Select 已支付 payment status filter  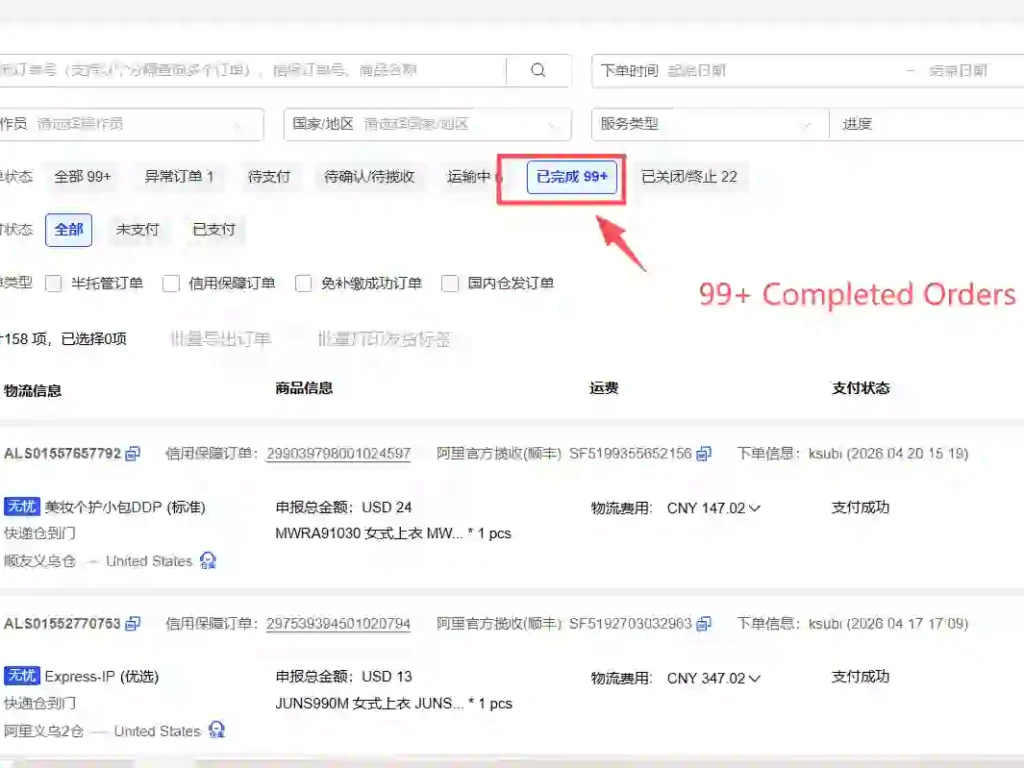pos(214,230)
